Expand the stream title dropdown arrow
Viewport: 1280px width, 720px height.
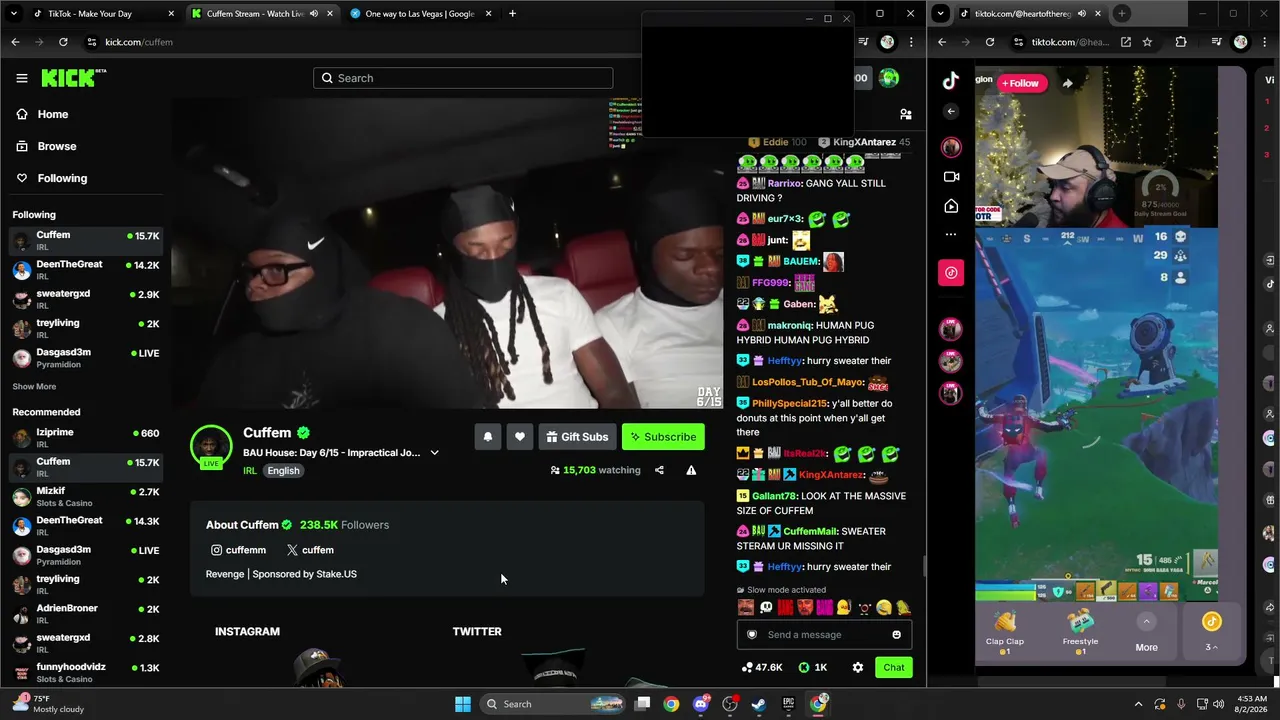click(434, 453)
